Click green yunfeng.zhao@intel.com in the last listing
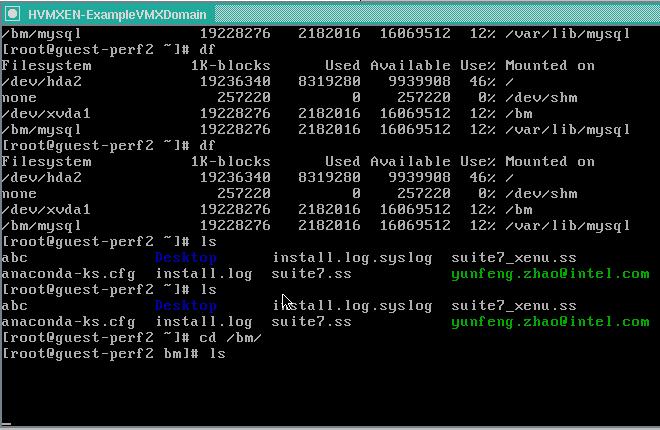The height and width of the screenshot is (430, 660). click(x=549, y=321)
